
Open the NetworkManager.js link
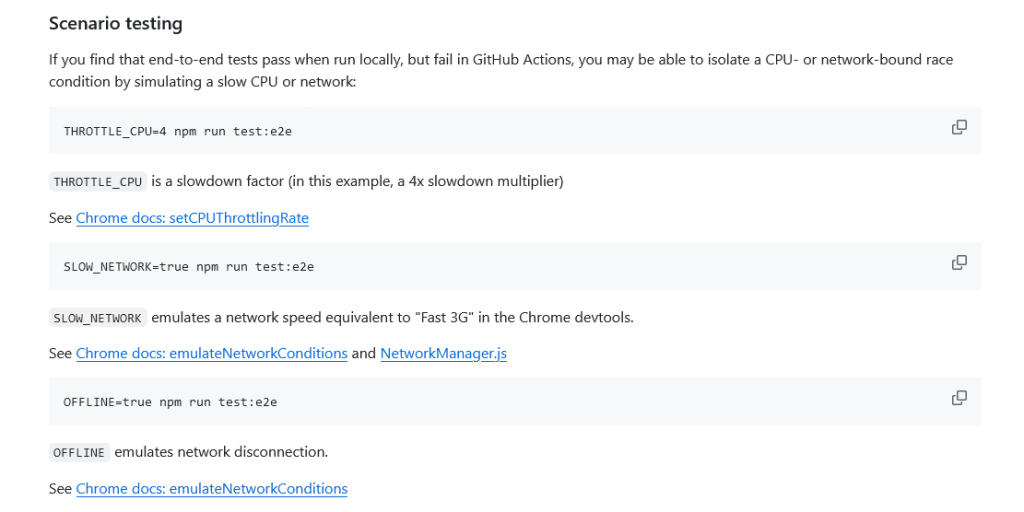(443, 353)
